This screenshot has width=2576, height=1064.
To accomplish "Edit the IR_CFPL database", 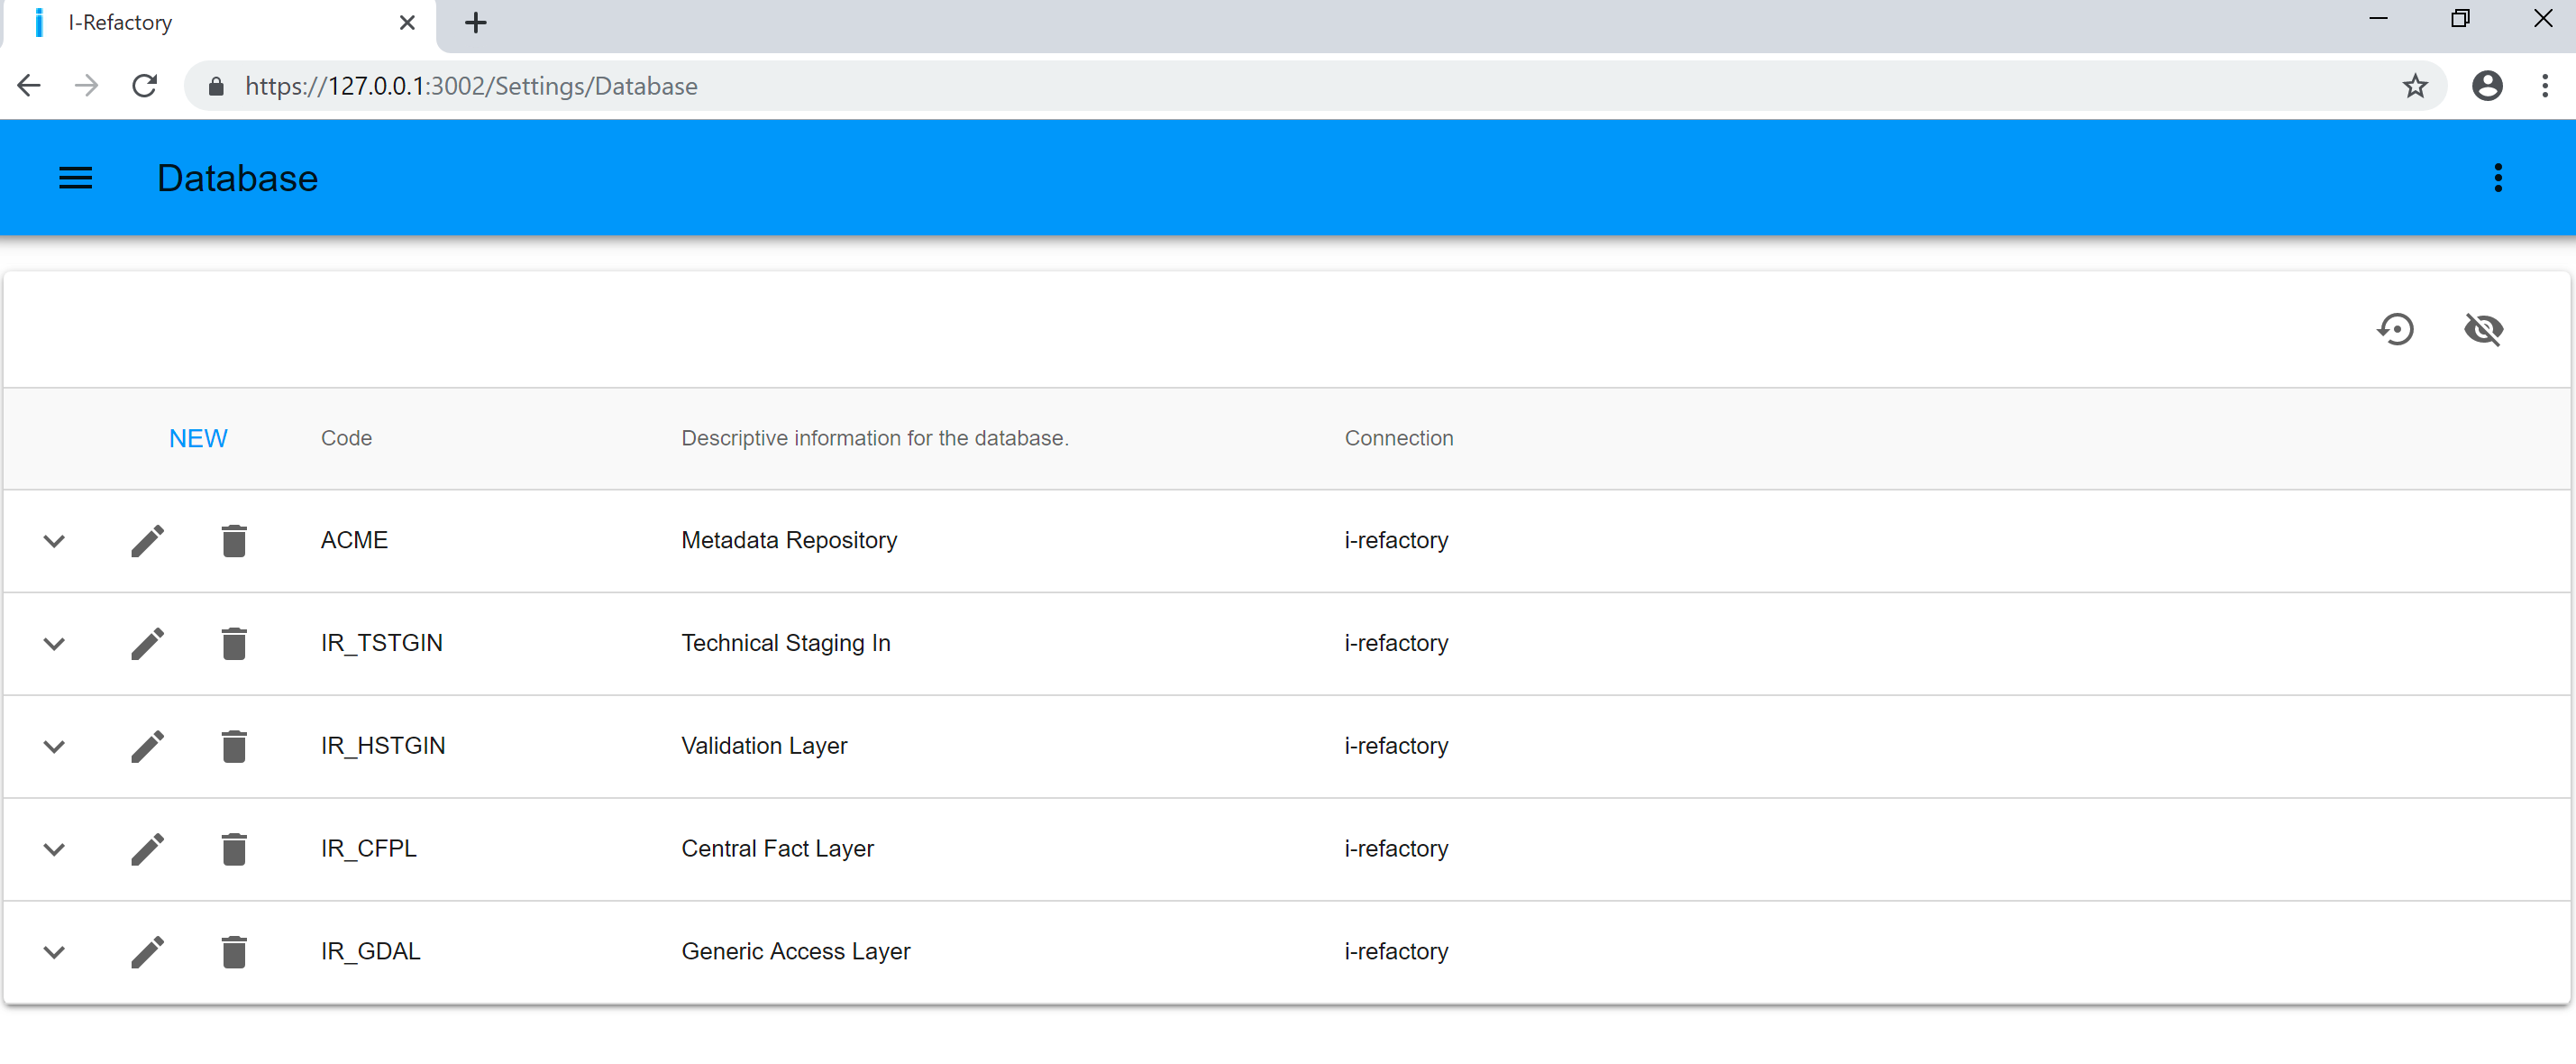I will point(147,850).
